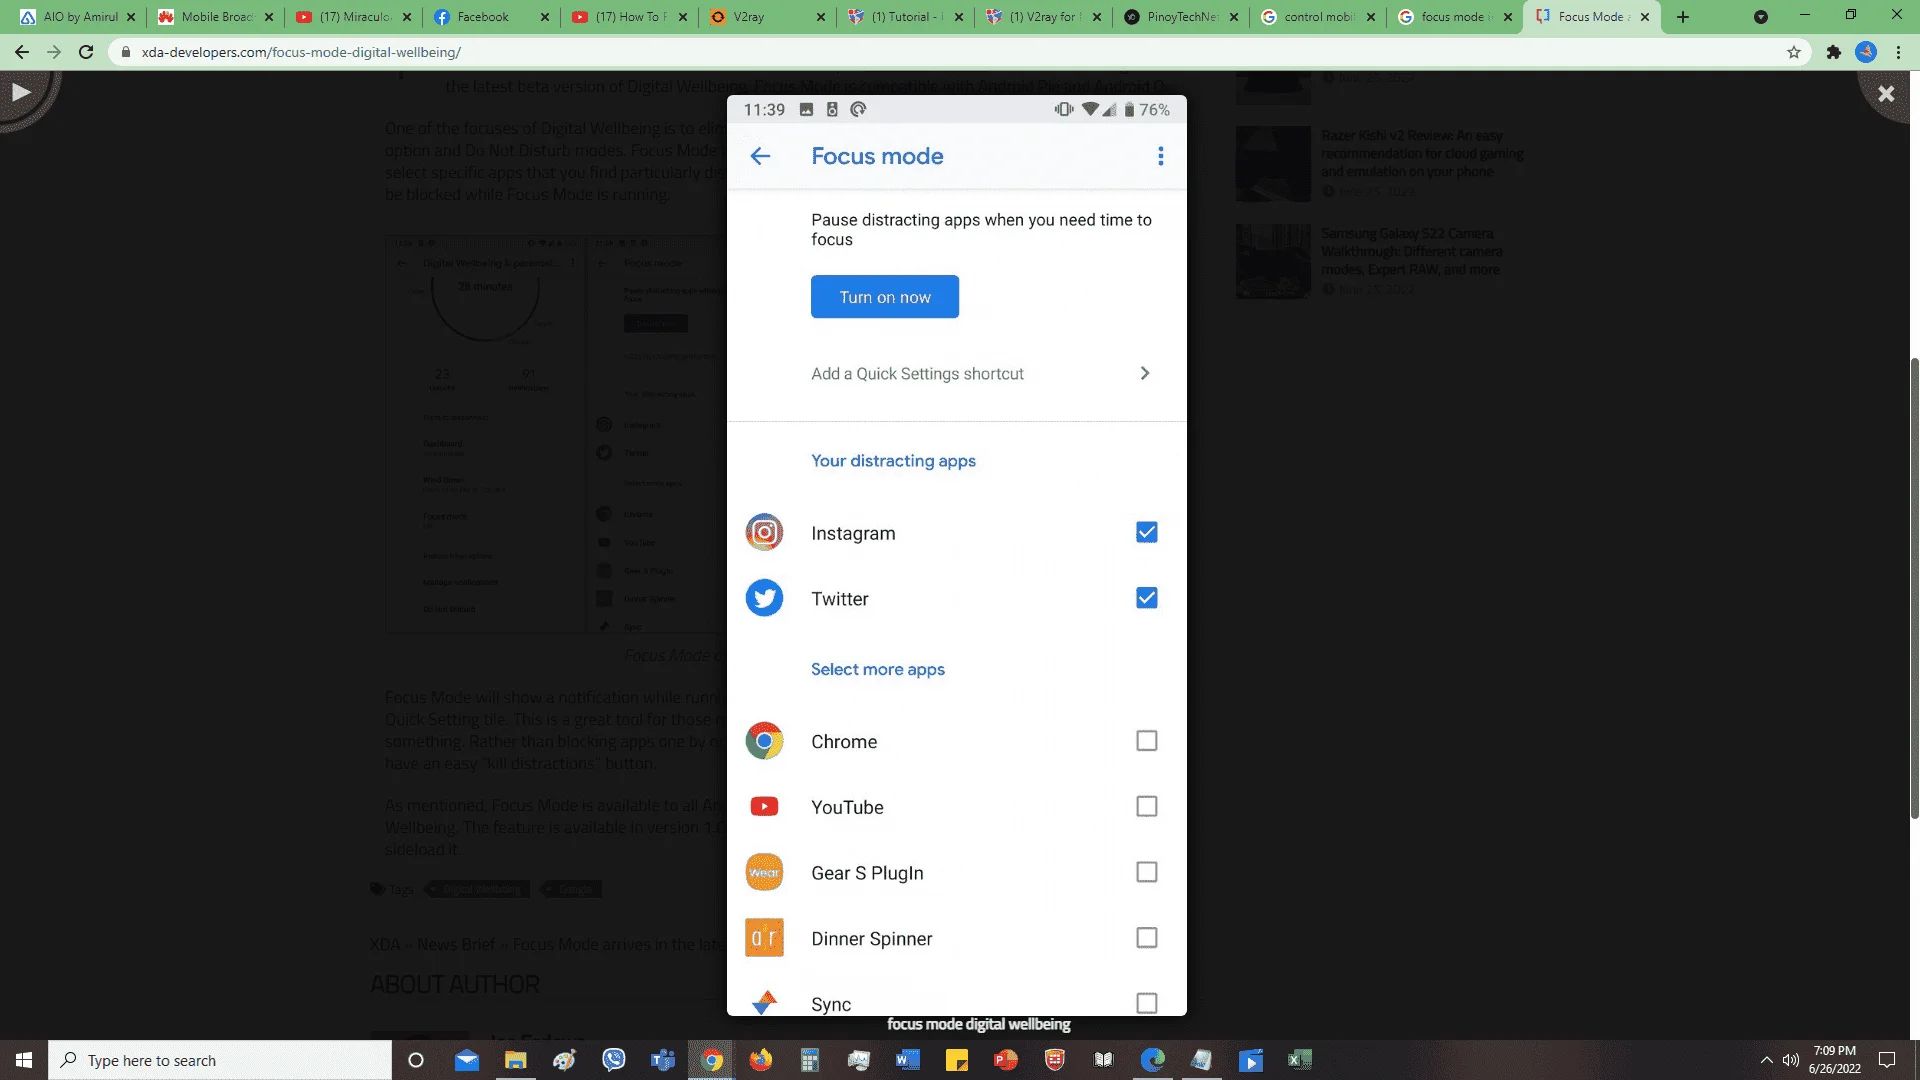Go back in browser history
1920x1080 pixels.
pos(22,52)
